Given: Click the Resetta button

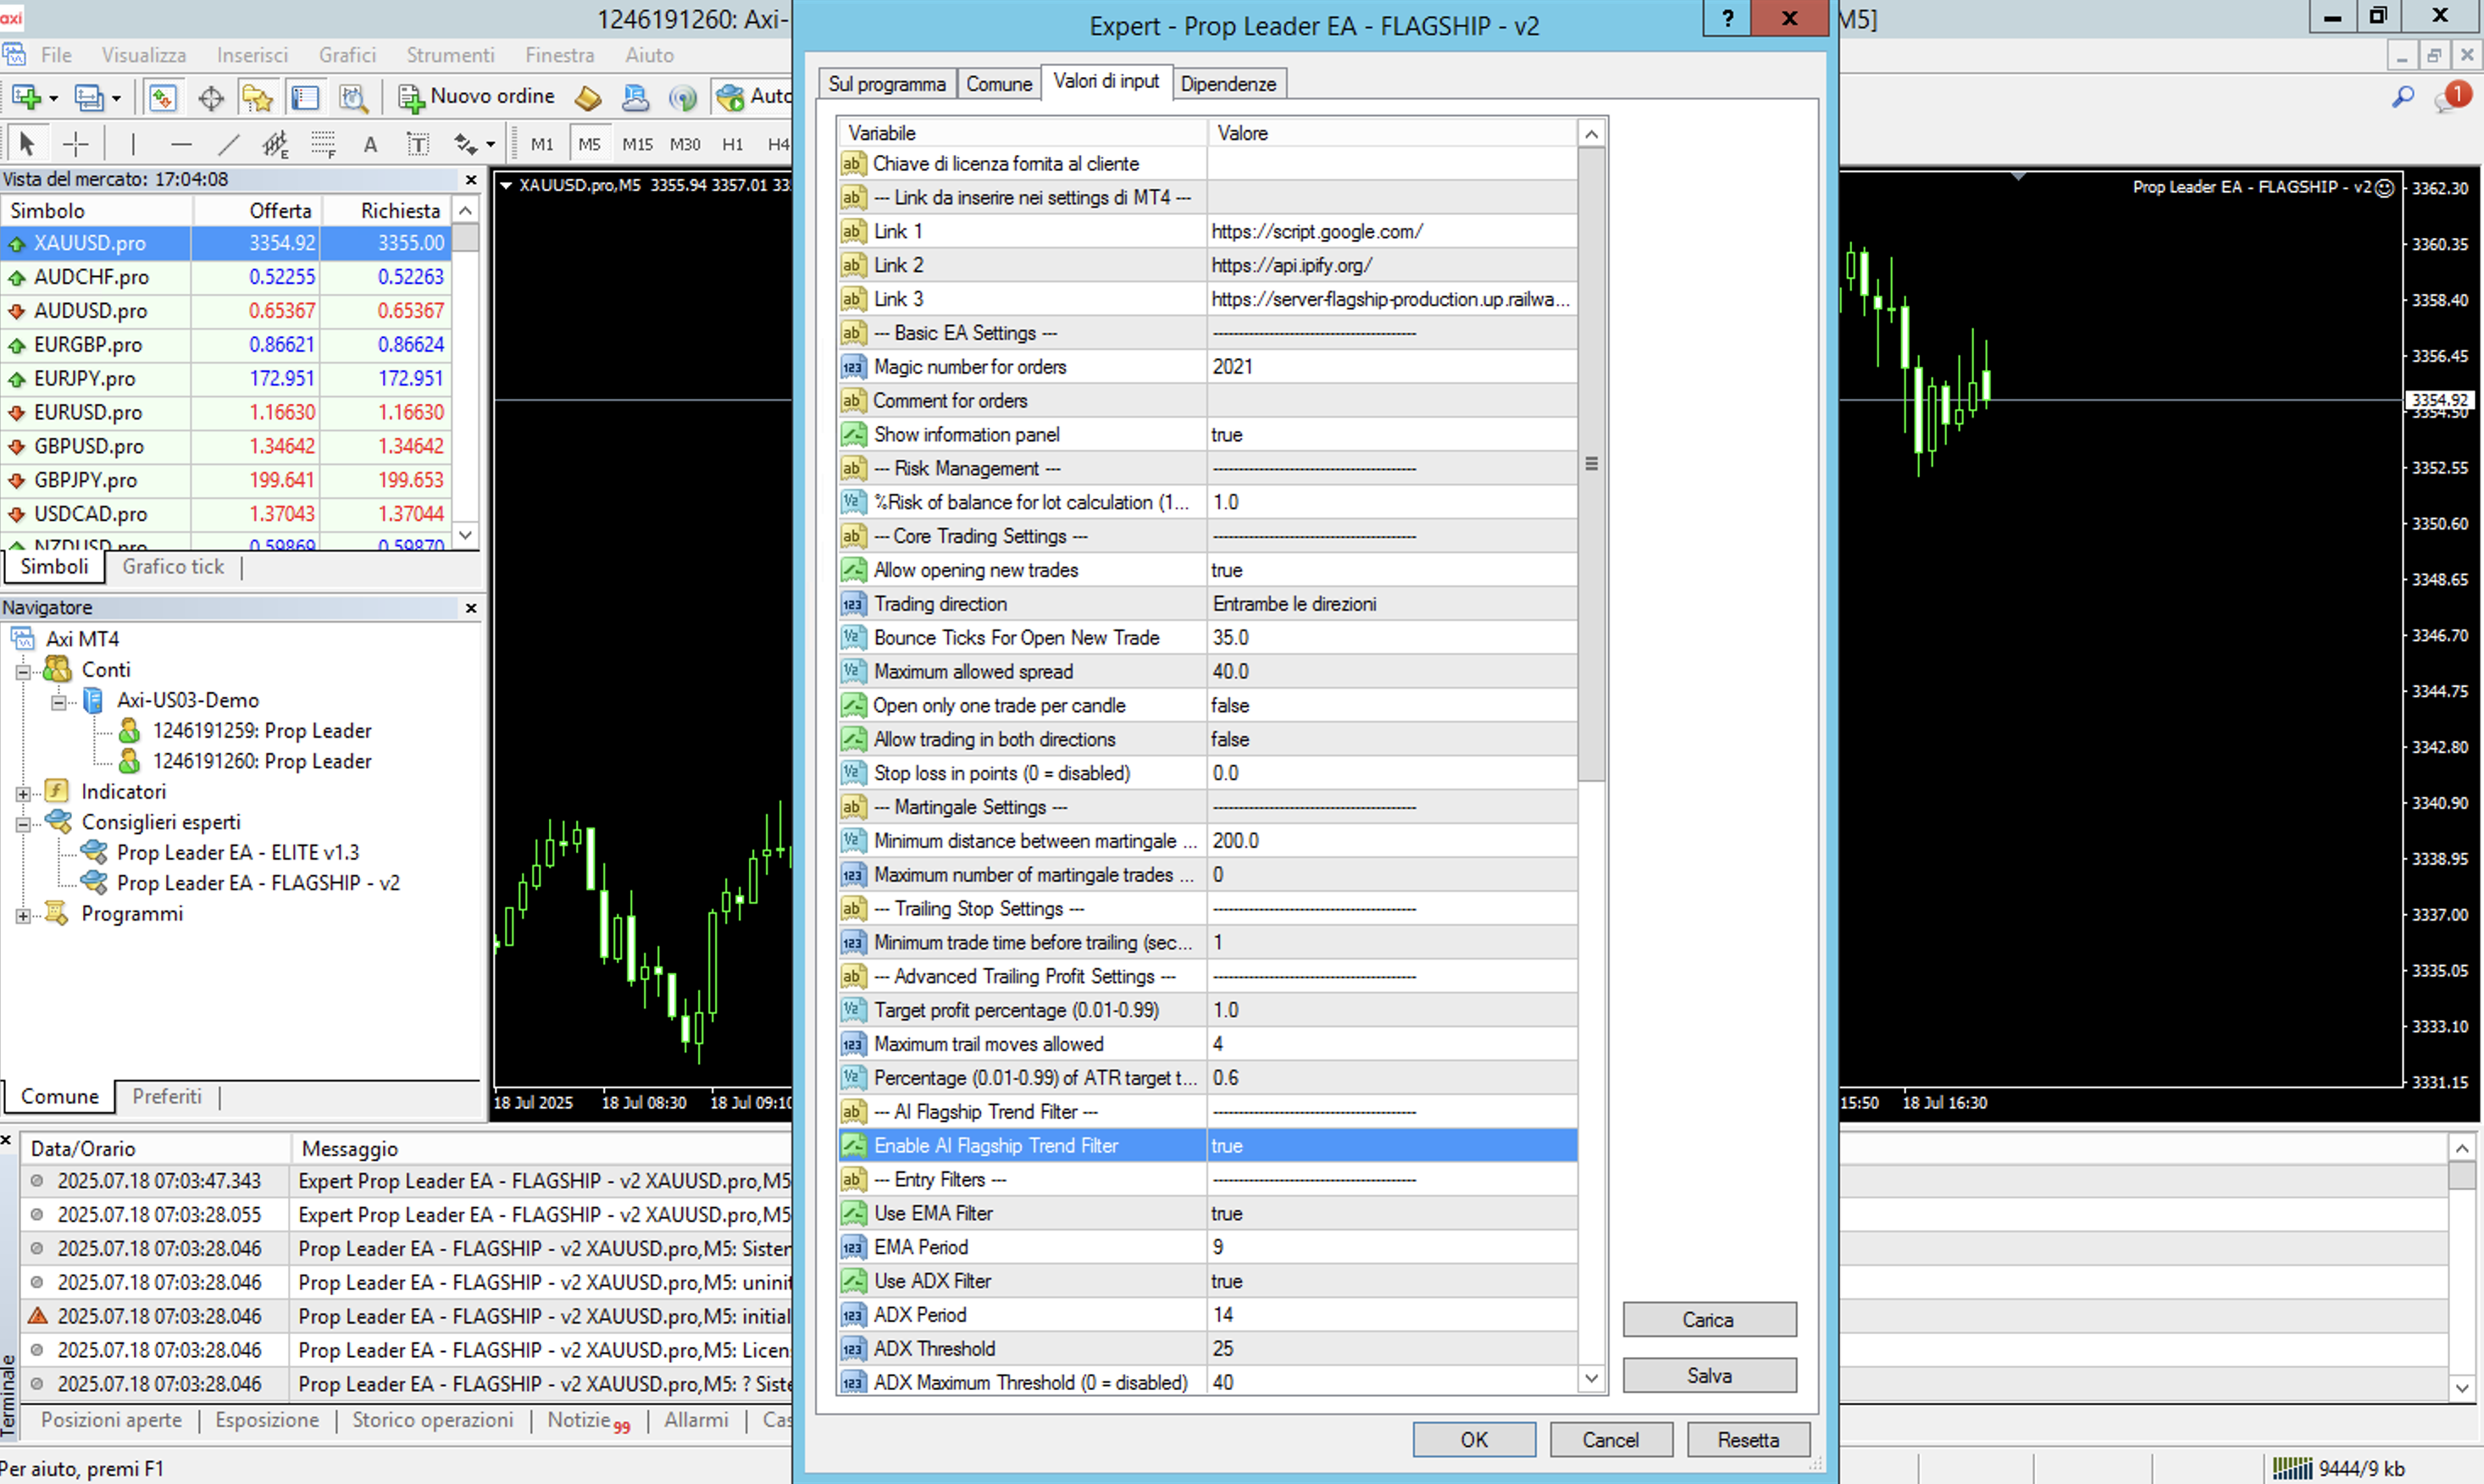Looking at the screenshot, I should [x=1747, y=1440].
